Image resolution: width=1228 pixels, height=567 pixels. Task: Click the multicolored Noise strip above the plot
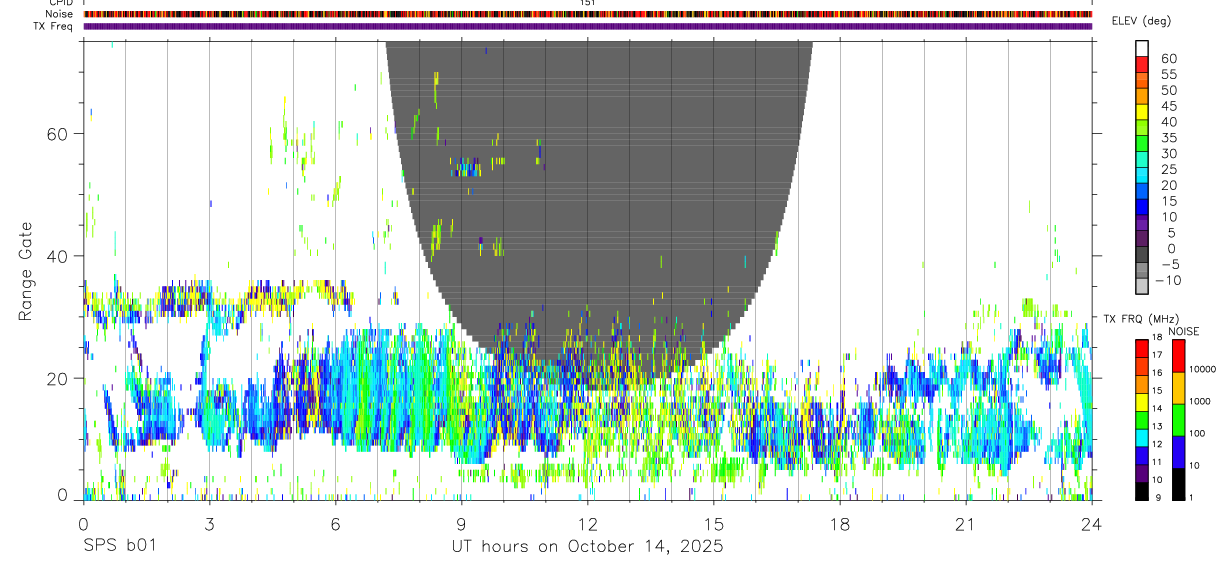coord(588,14)
